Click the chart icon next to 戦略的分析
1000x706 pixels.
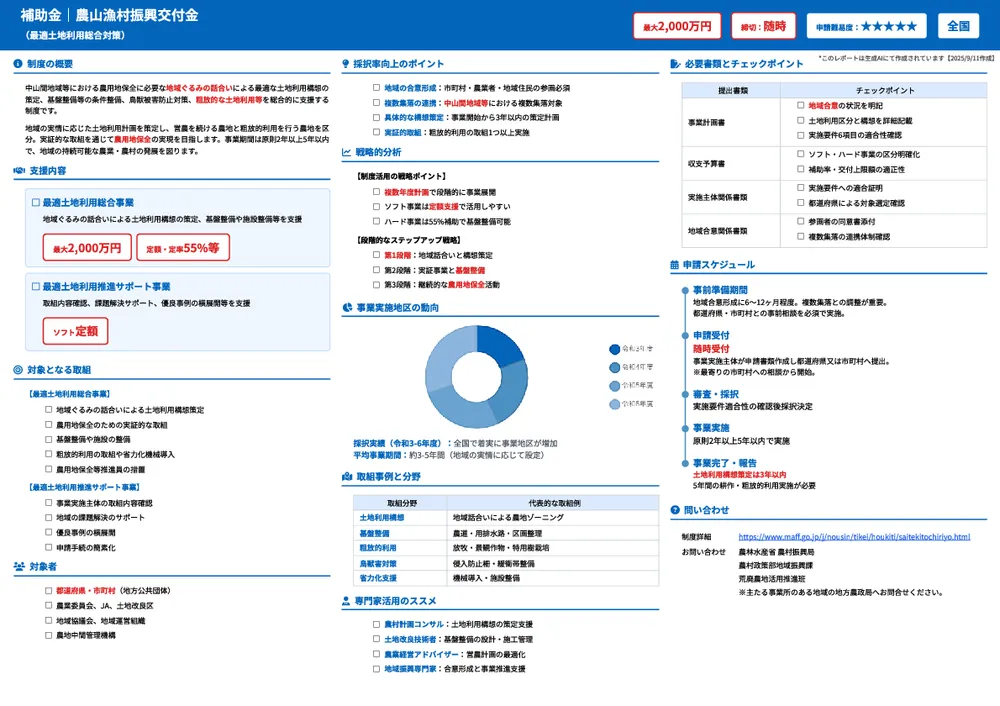pyautogui.click(x=346, y=152)
